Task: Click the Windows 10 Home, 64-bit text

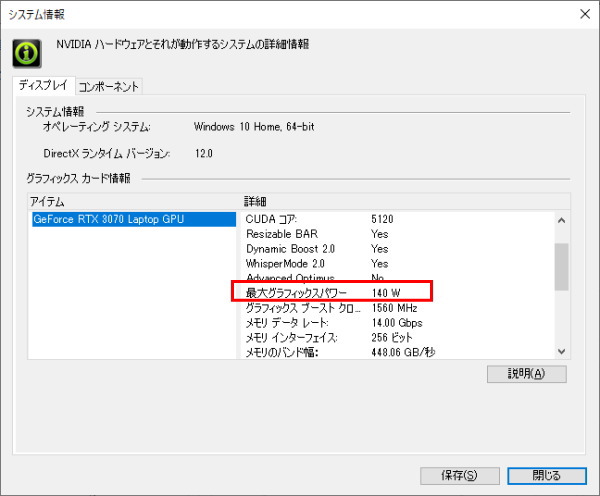Action: pyautogui.click(x=254, y=127)
